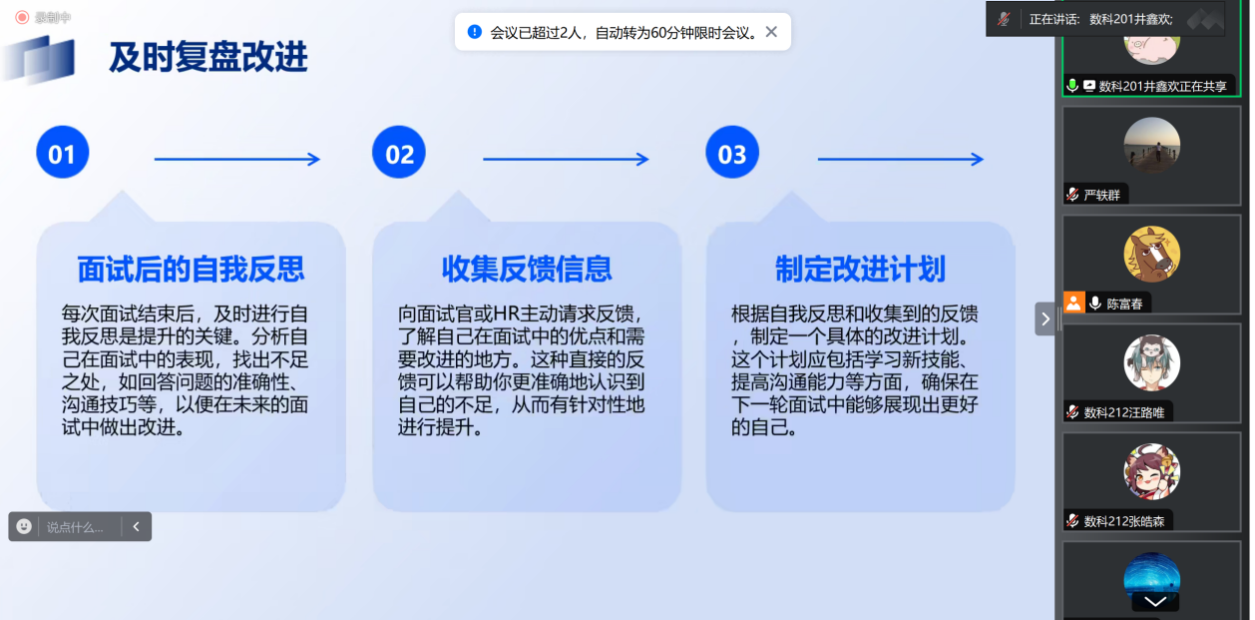Screen dimensions: 1255x620
Task: Open the emoji reaction picker
Action: tap(24, 527)
